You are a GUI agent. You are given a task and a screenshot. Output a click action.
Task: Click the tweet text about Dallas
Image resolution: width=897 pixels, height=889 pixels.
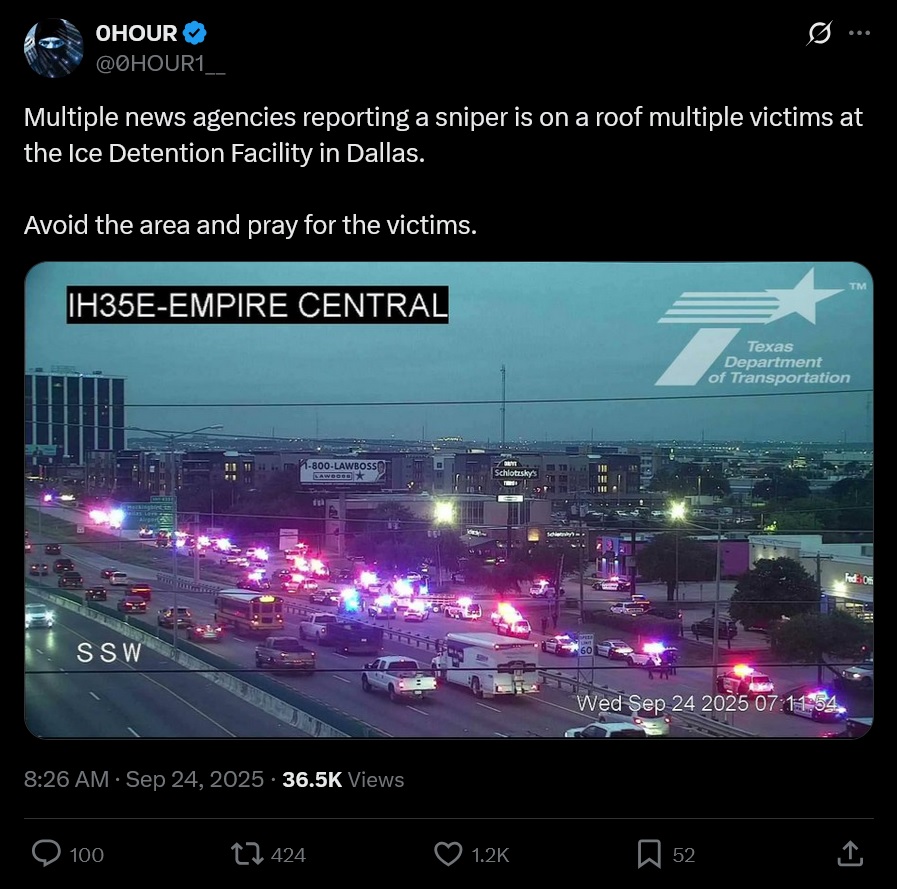click(x=443, y=136)
